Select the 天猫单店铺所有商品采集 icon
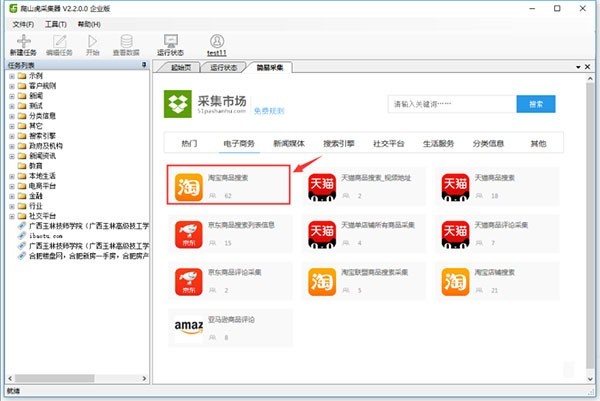 [322, 235]
